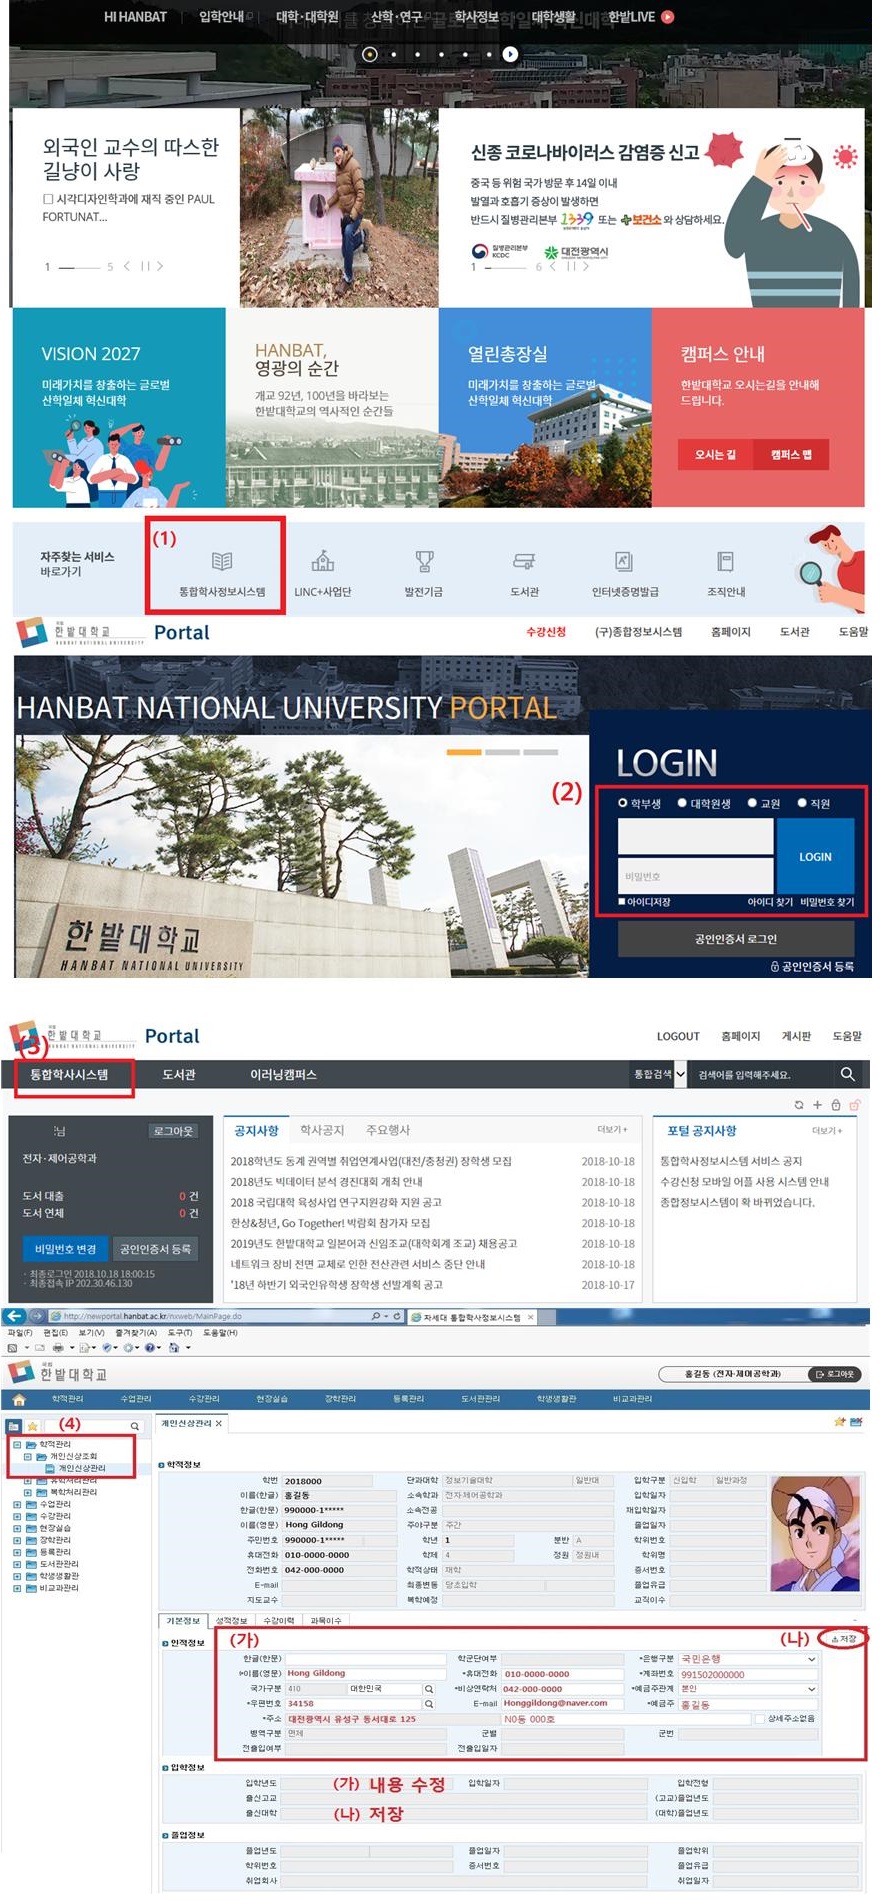Click the 발전기금 trophy icon

(424, 561)
